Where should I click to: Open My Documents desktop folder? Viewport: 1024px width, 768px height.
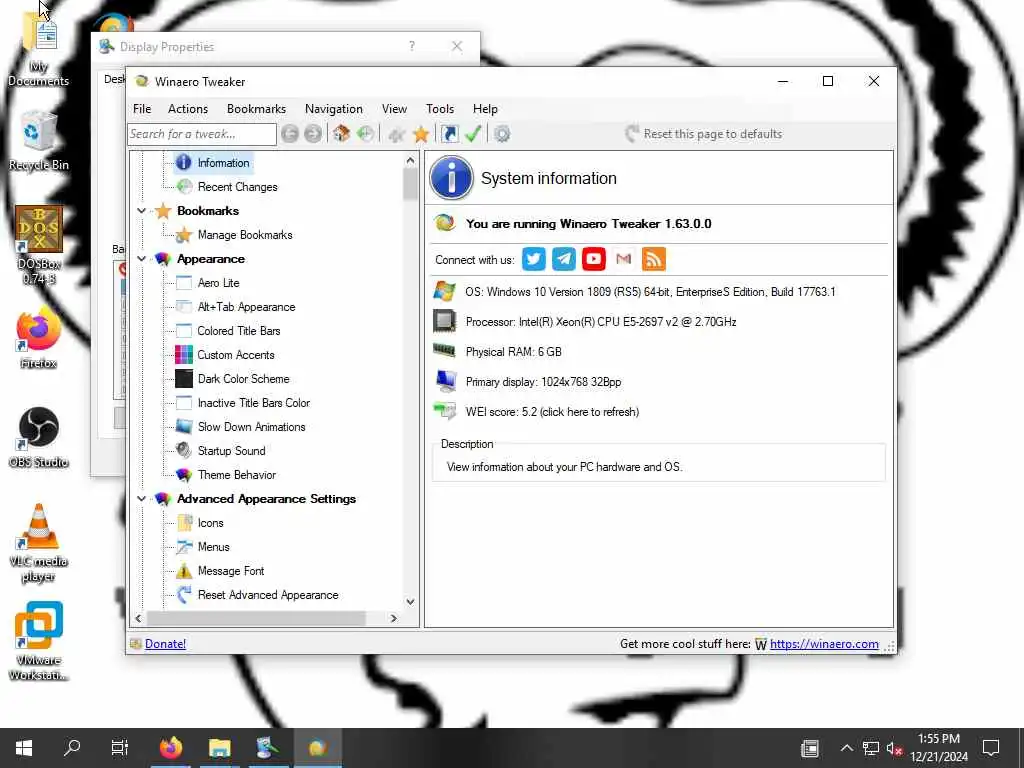[39, 51]
